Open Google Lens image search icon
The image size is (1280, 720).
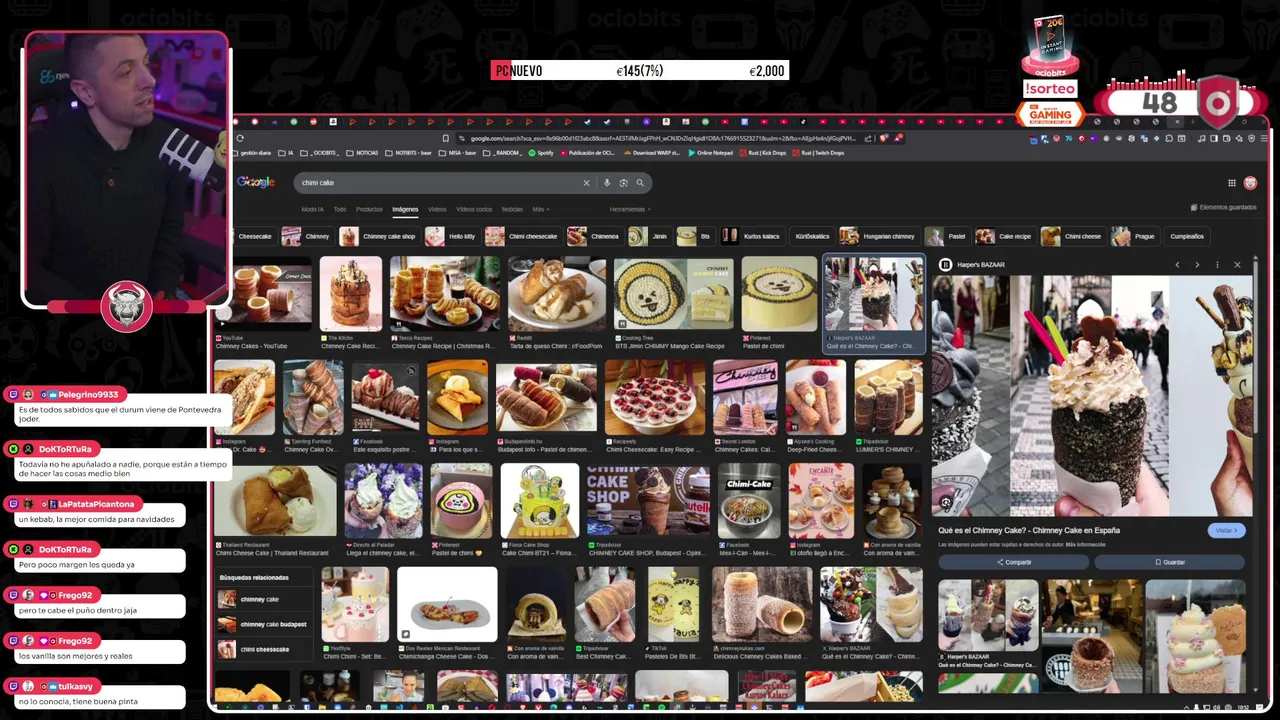coord(623,183)
